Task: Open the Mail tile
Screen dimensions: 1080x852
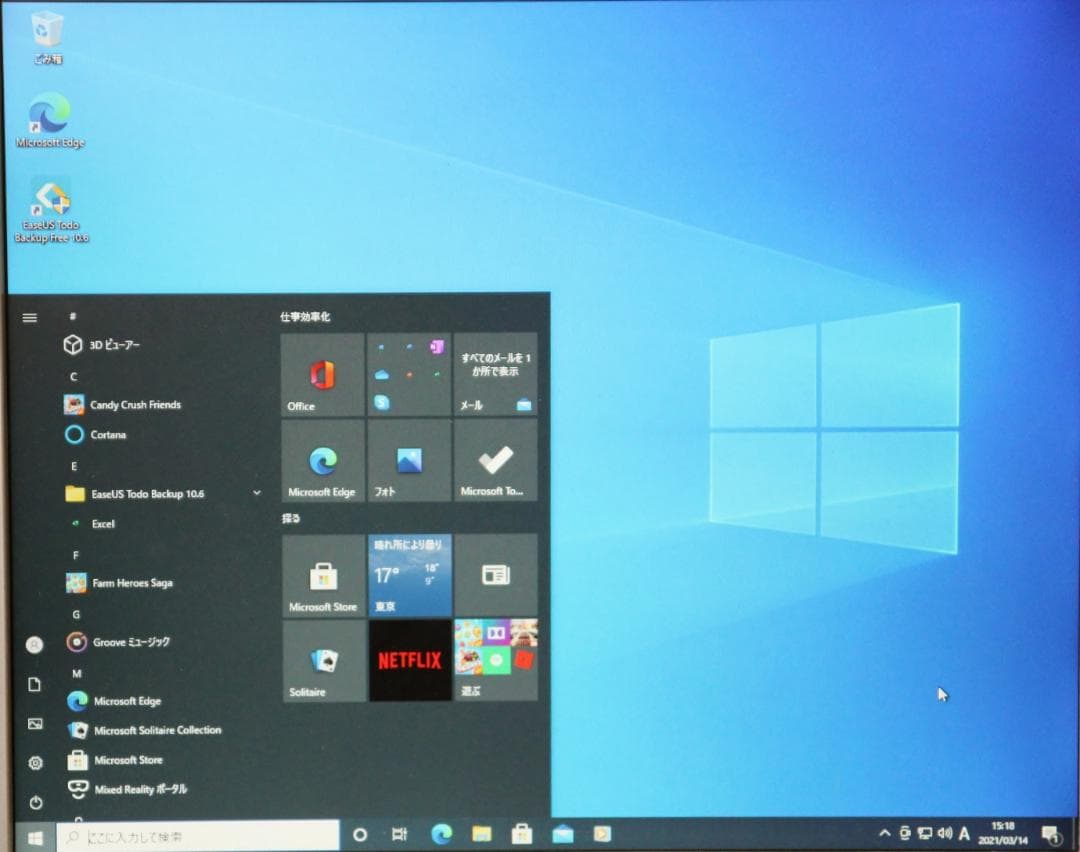Action: (x=496, y=373)
